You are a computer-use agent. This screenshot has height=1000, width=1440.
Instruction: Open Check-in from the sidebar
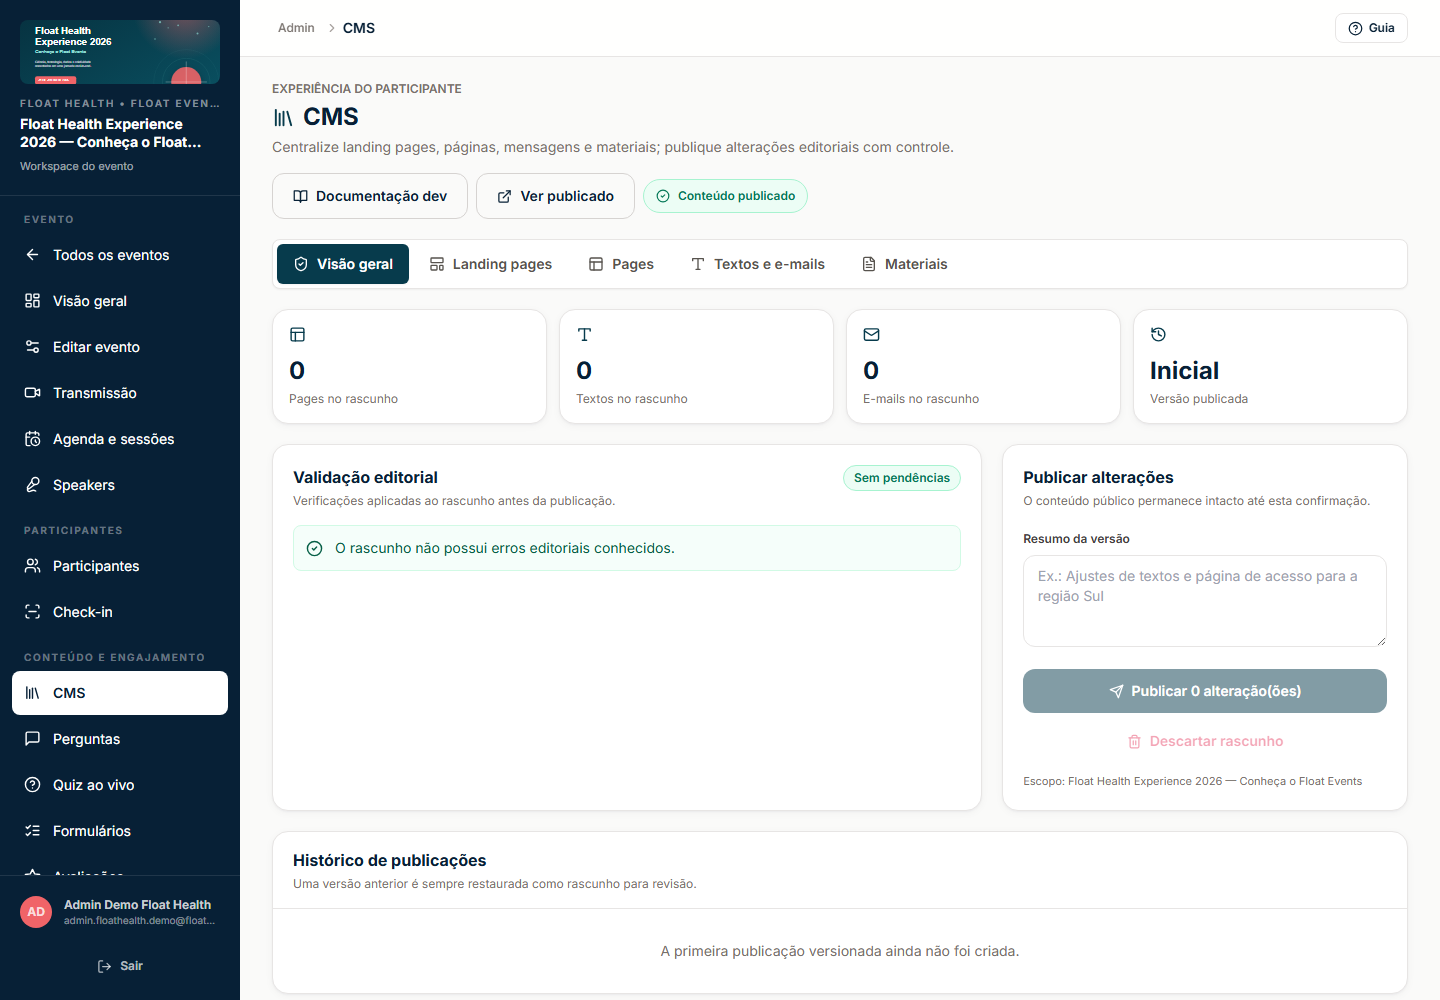click(x=120, y=612)
